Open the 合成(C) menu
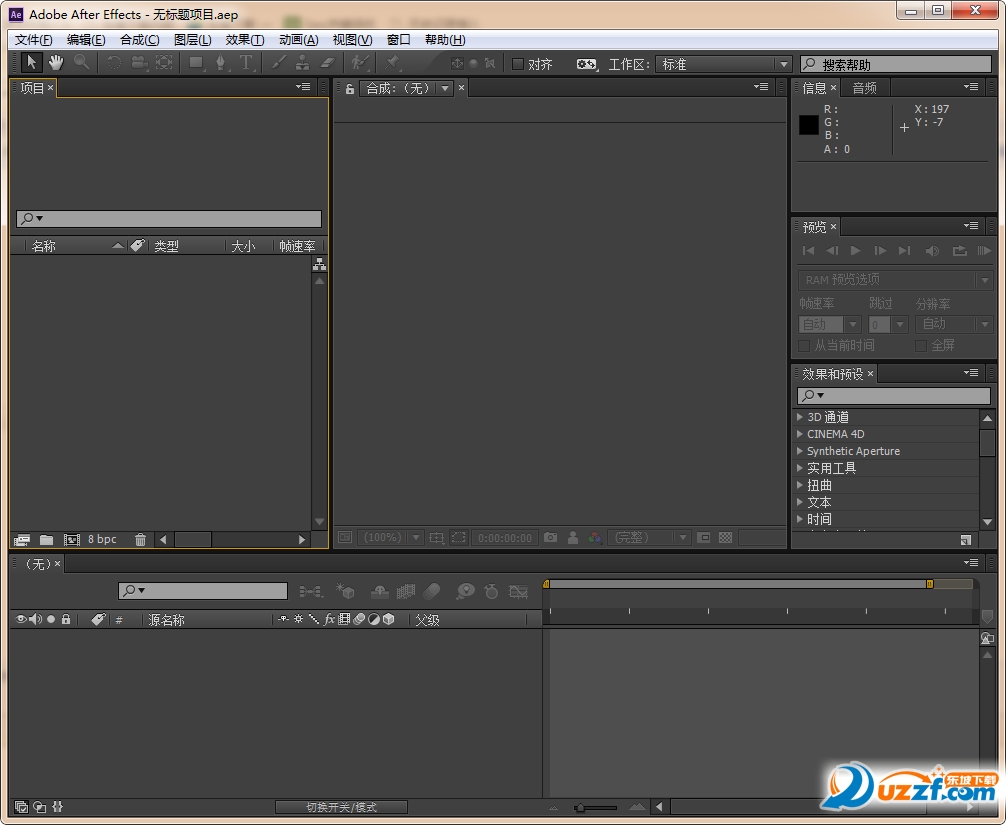 point(139,40)
